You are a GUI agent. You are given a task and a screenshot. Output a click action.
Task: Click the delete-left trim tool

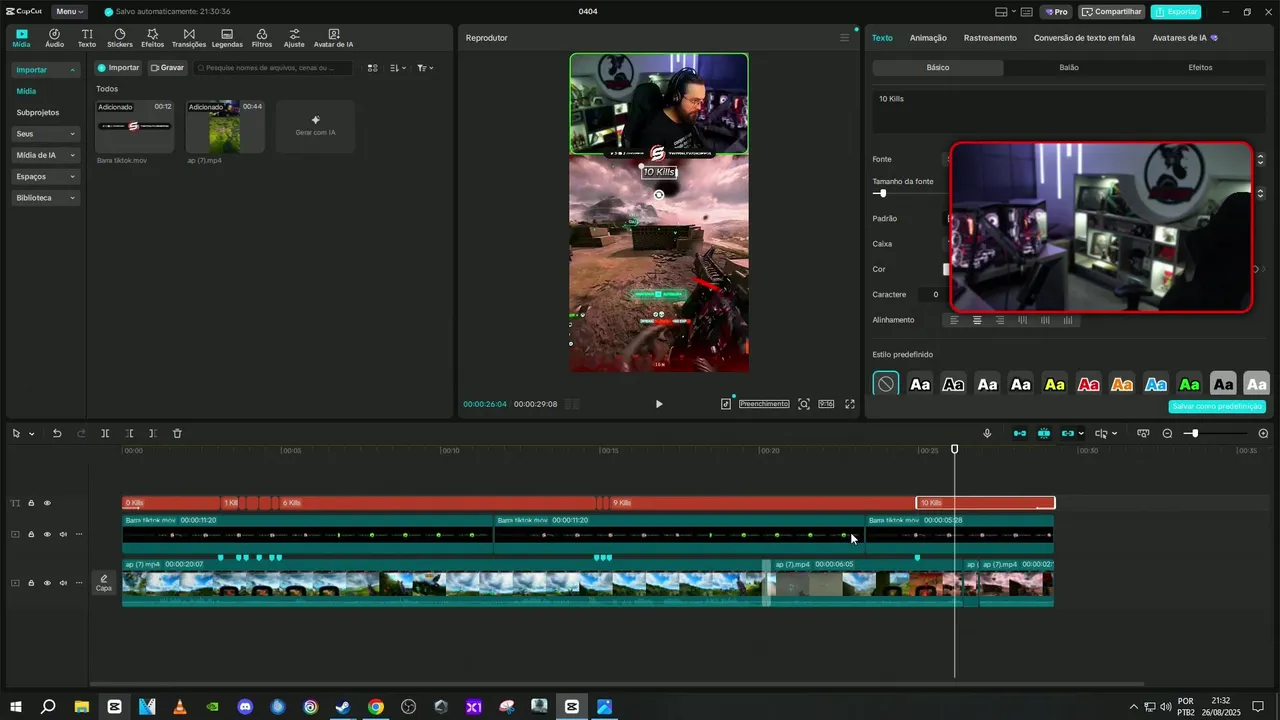click(130, 433)
